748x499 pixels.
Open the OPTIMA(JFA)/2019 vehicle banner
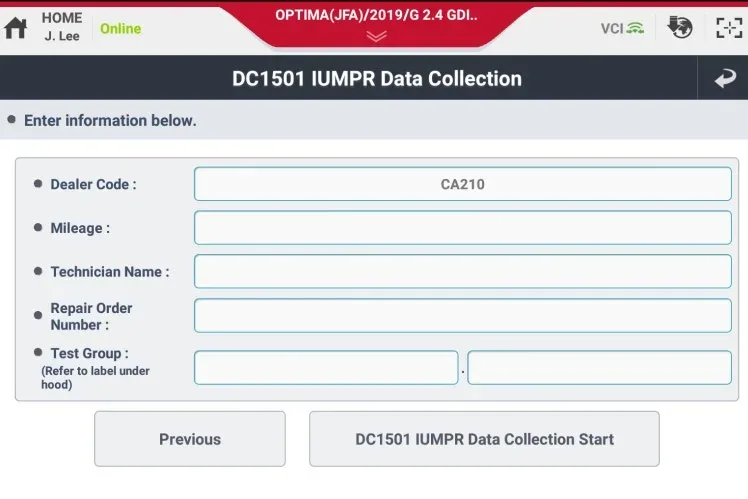(376, 15)
